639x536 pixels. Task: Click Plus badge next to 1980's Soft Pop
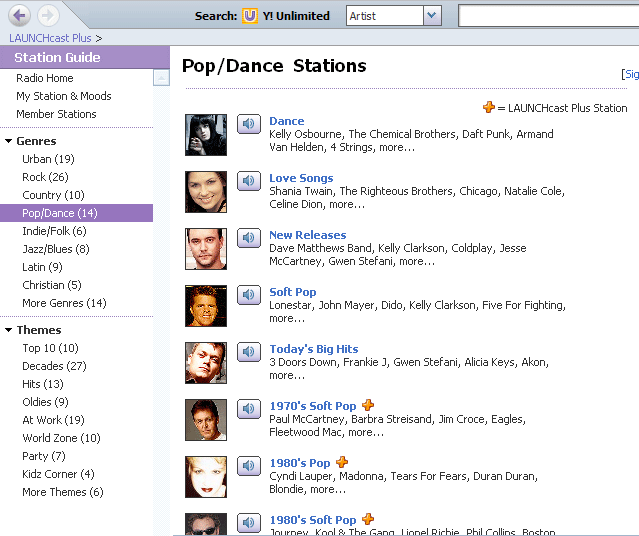click(368, 519)
